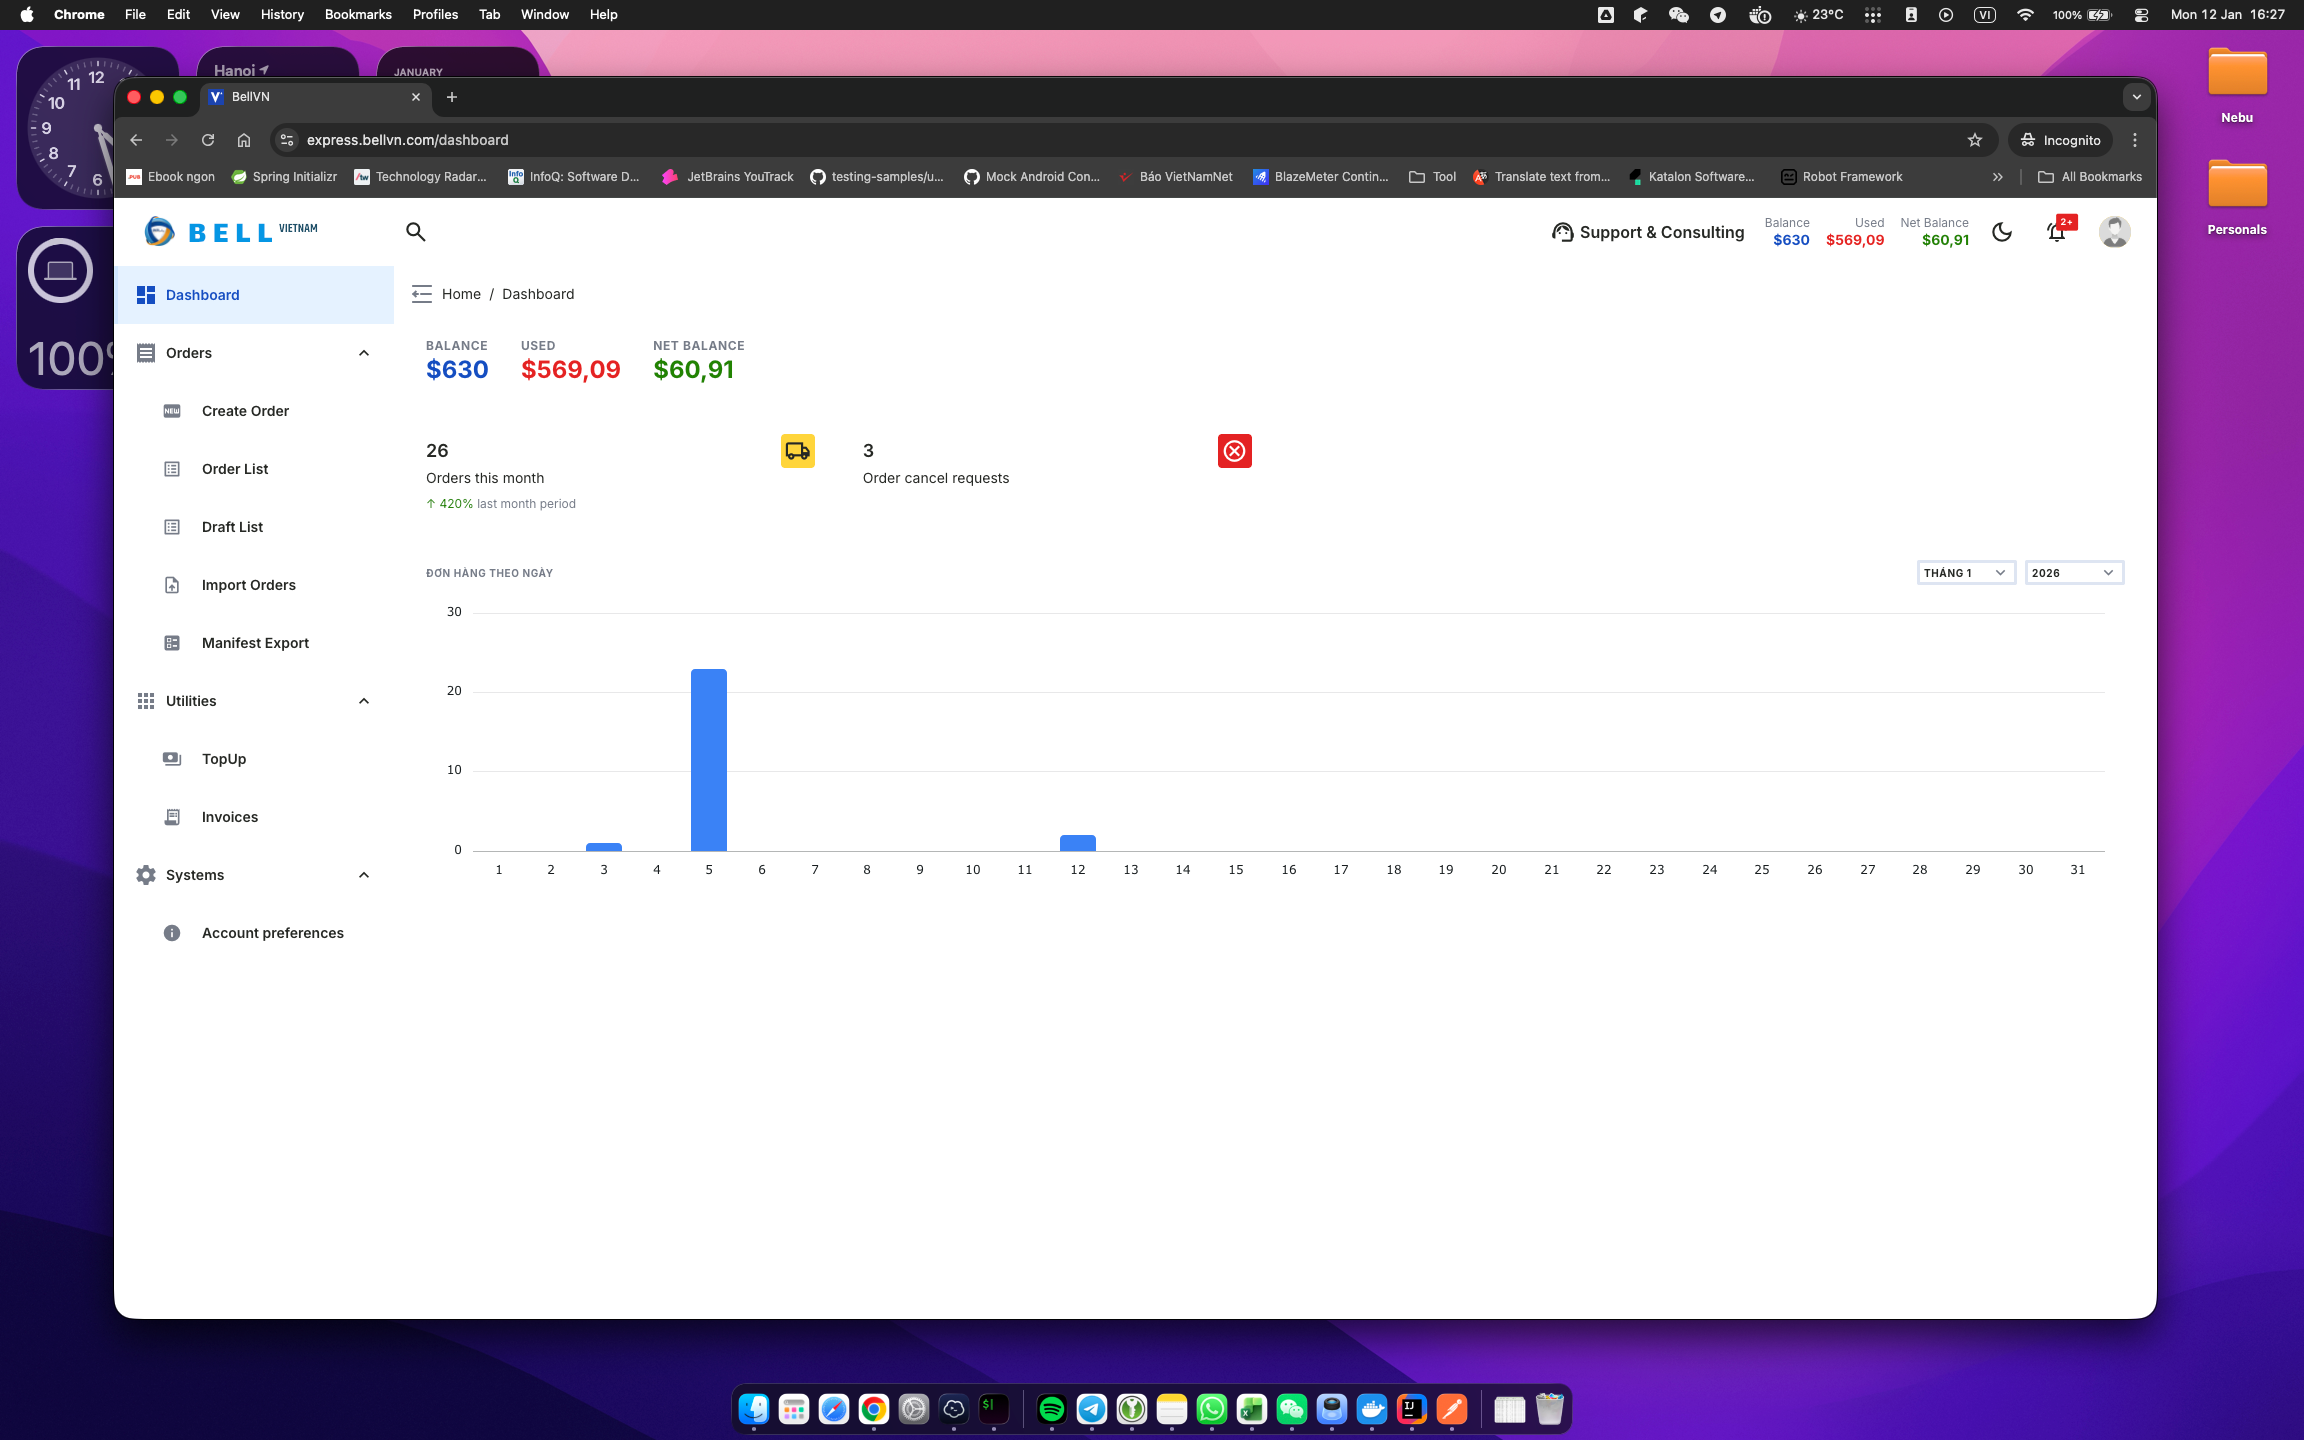
Task: Select the BellVN browser tab
Action: pos(300,96)
